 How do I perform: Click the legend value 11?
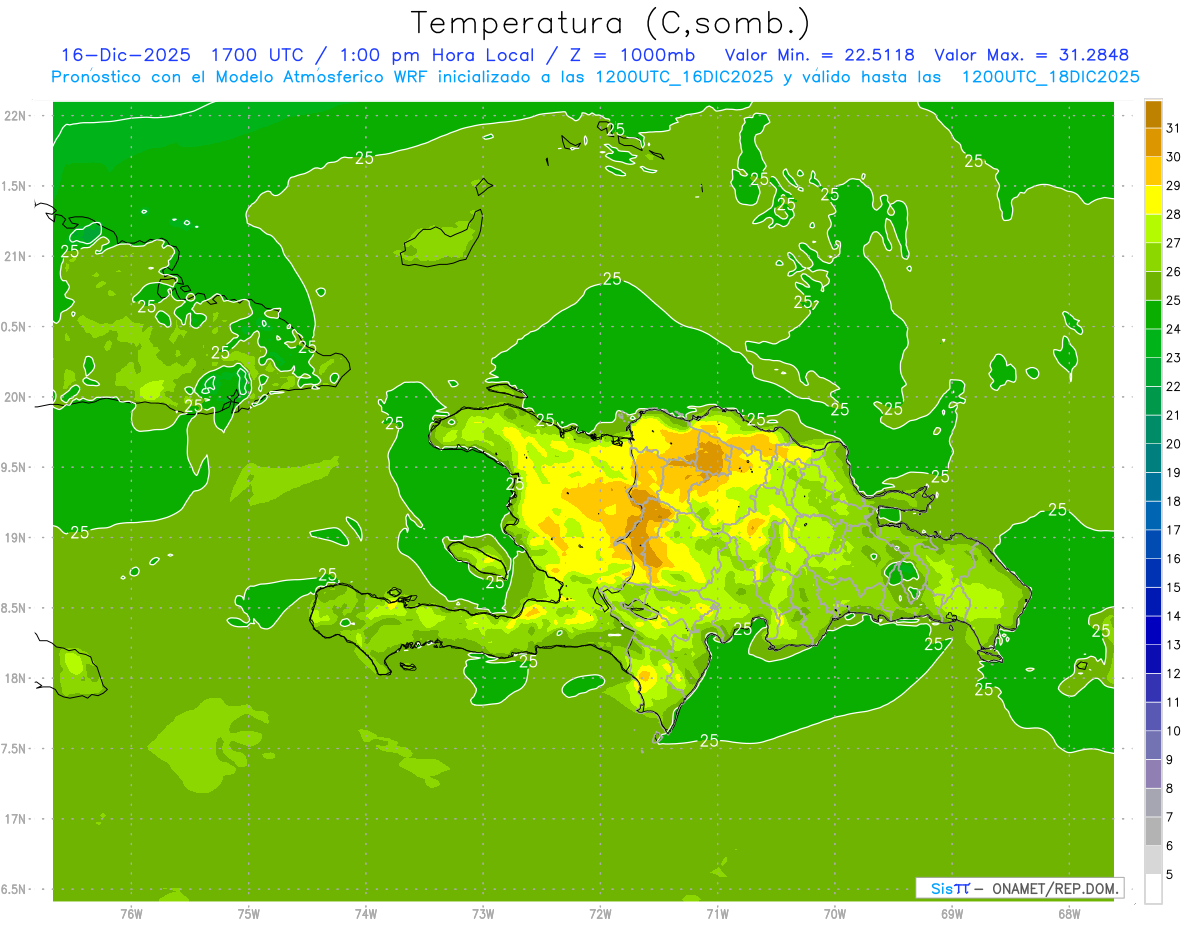[x=1174, y=702]
